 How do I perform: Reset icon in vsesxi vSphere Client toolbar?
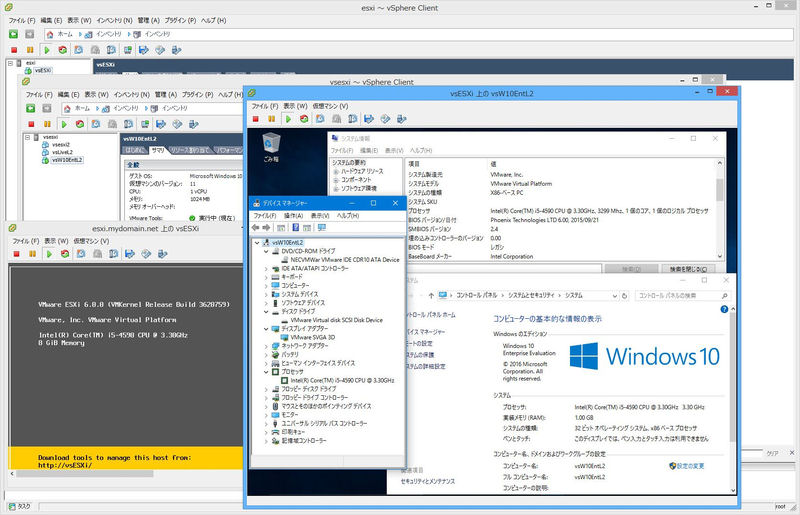pyautogui.click(x=80, y=124)
